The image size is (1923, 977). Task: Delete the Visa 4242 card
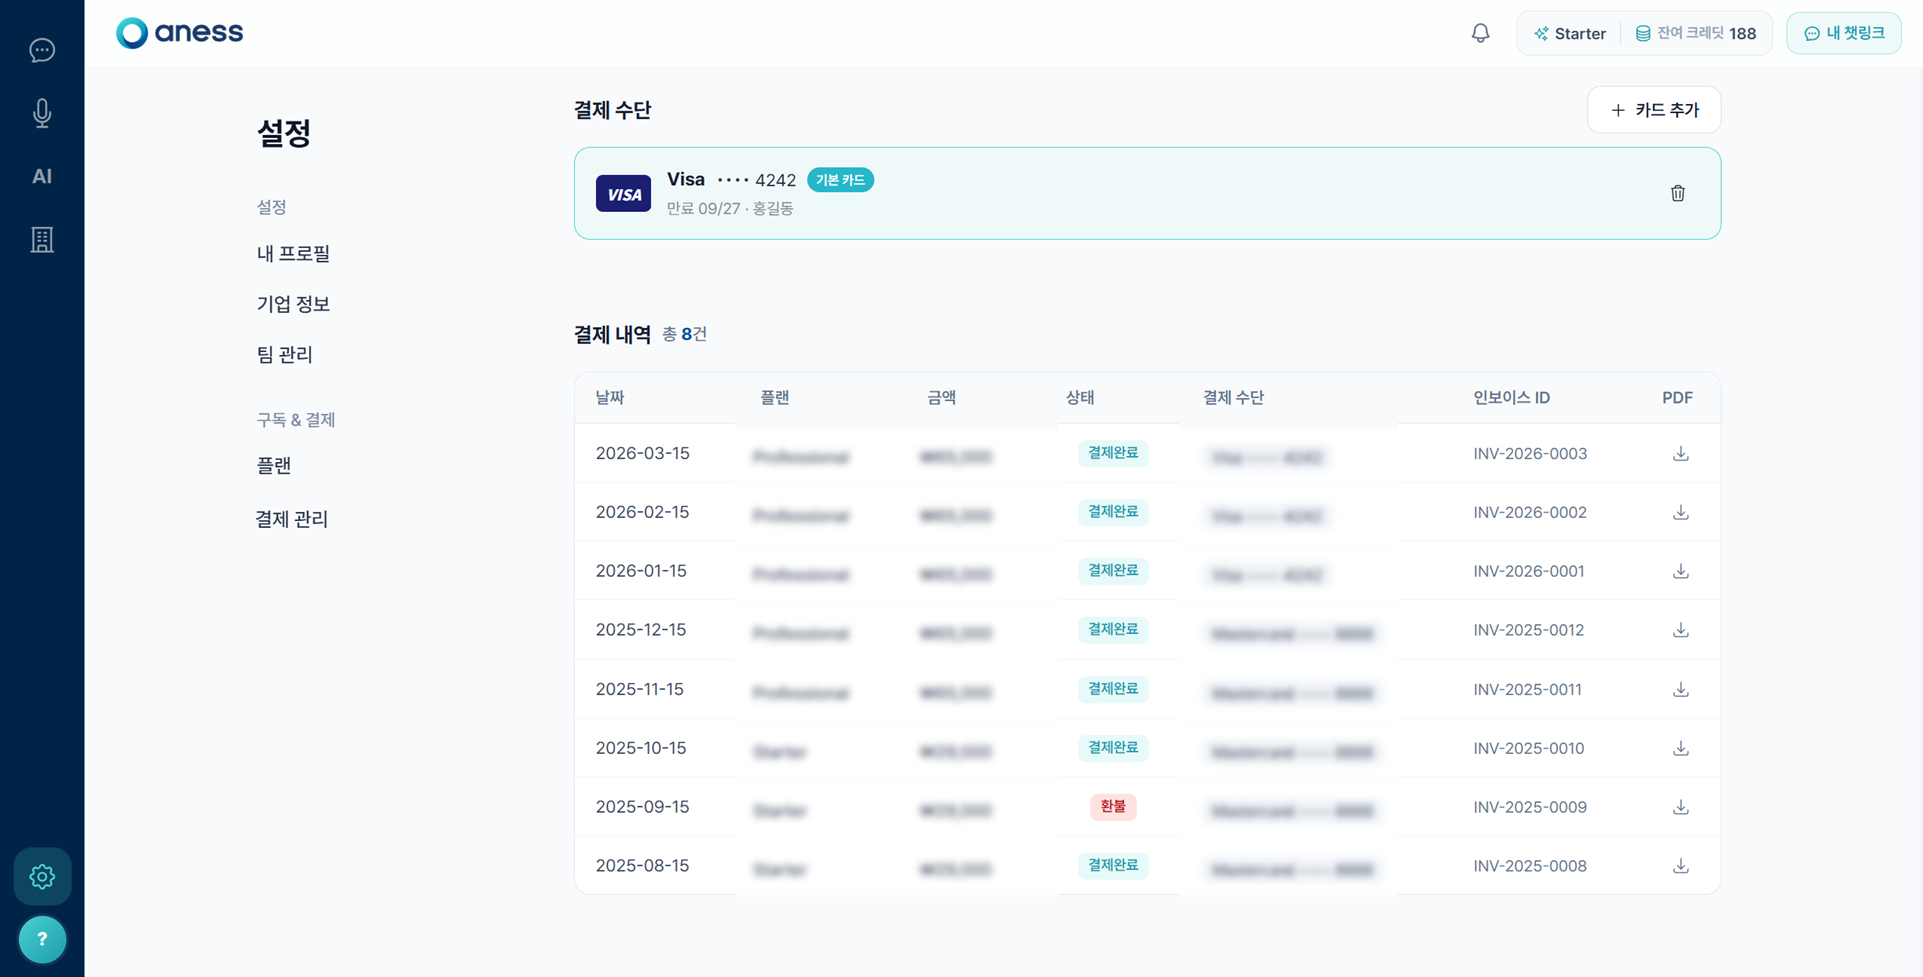1677,193
